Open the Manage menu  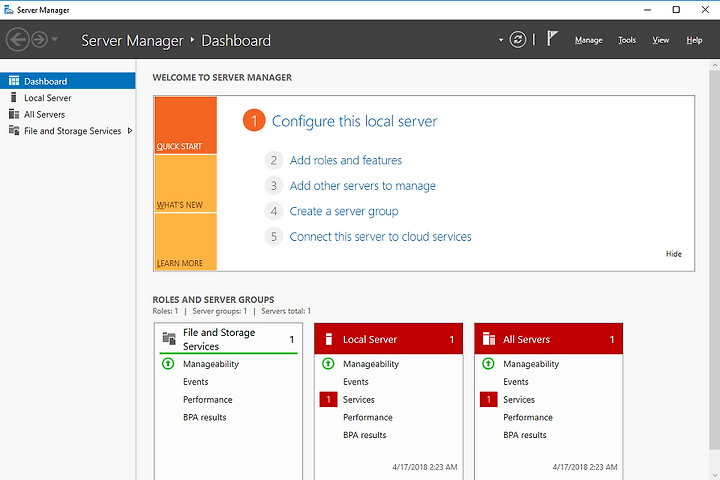[x=588, y=40]
